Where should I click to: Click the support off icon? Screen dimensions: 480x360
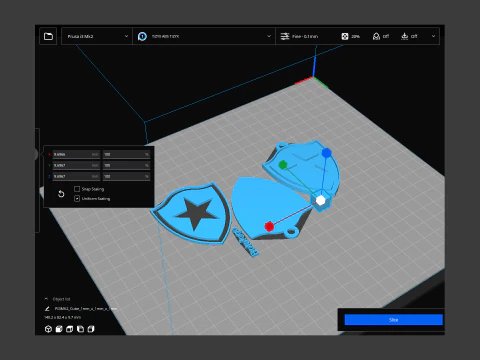[x=376, y=36]
